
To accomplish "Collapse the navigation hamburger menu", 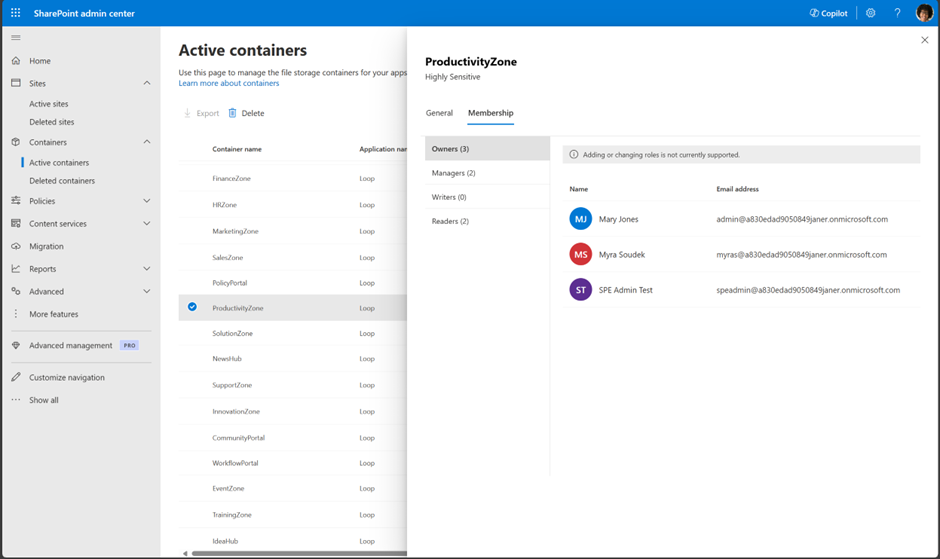I will pos(15,38).
